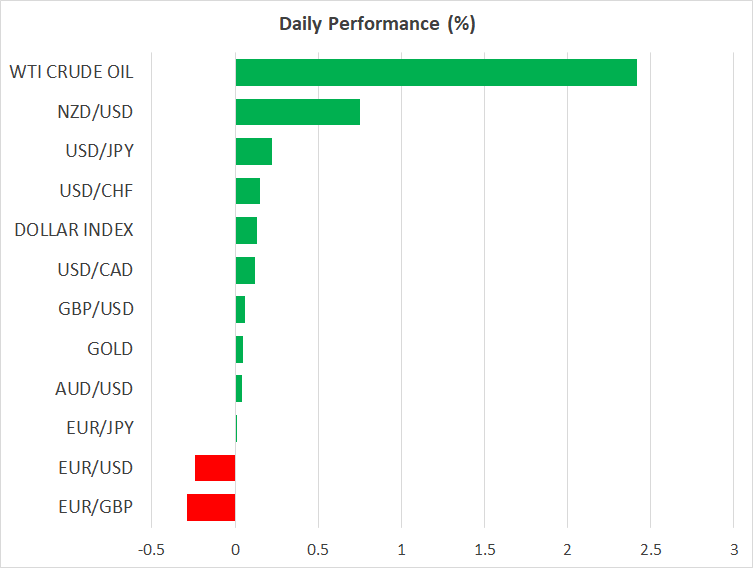
Task: Click the Daily Performance (%) chart title
Action: 376,24
